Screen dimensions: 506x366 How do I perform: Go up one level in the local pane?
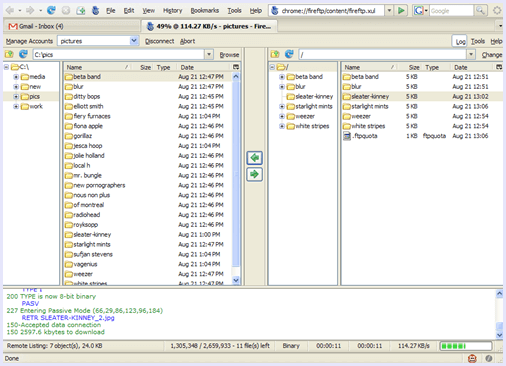[x=9, y=54]
